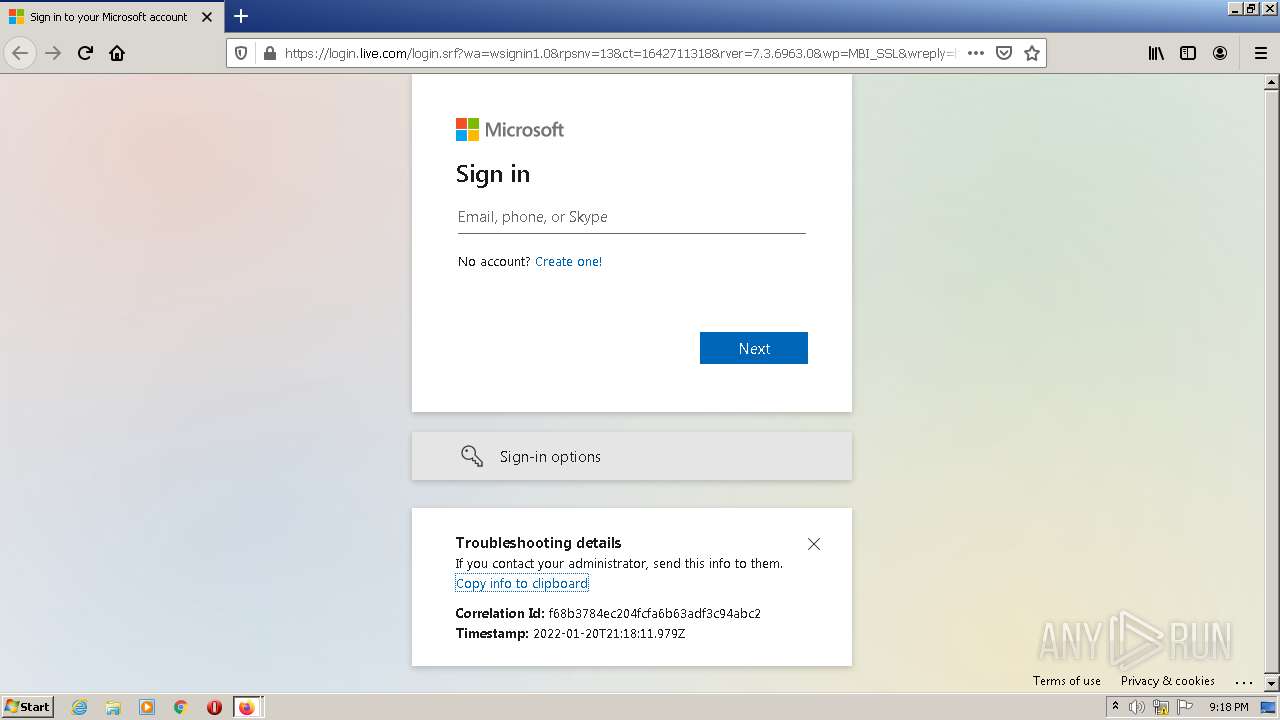Click the taskbar clock 9:18 PM
The width and height of the screenshot is (1280, 720).
point(1228,707)
